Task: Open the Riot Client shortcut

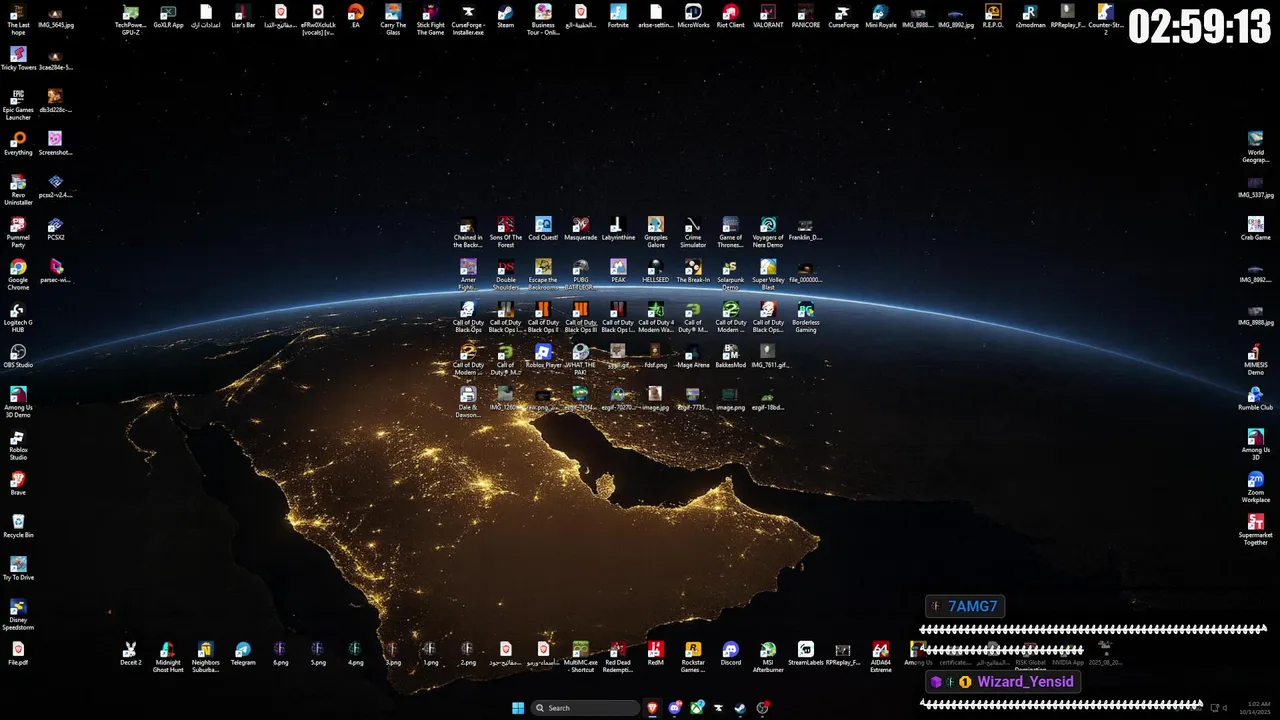Action: click(731, 16)
